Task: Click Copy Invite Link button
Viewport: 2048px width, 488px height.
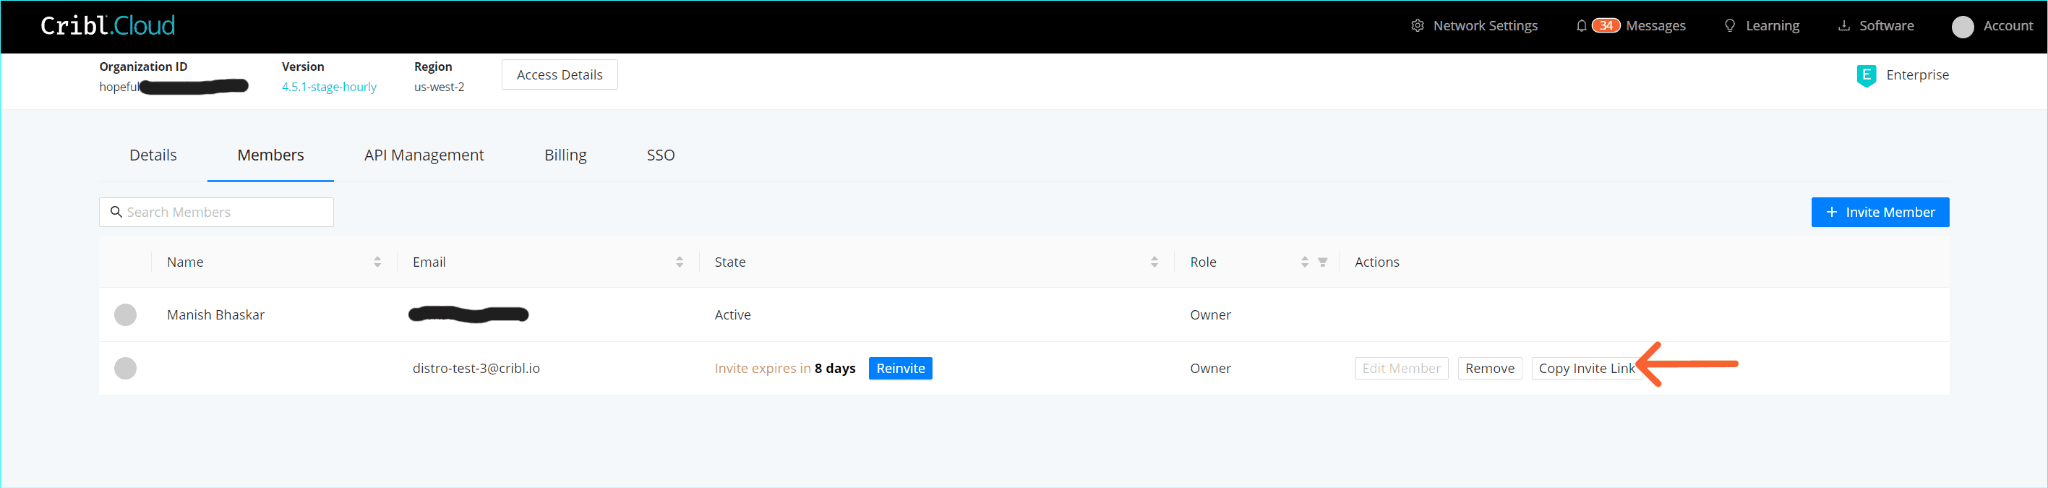Action: tap(1586, 368)
